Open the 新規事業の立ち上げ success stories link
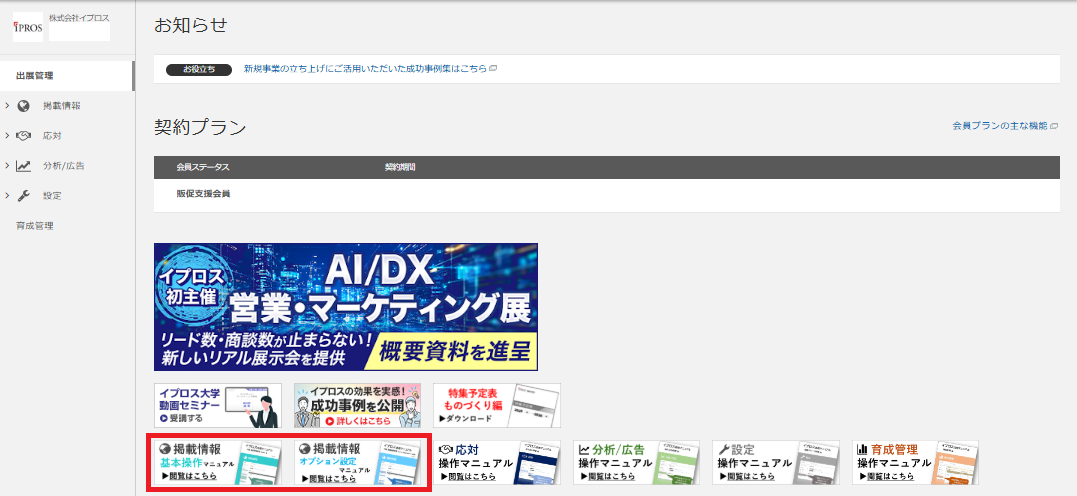 (365, 69)
